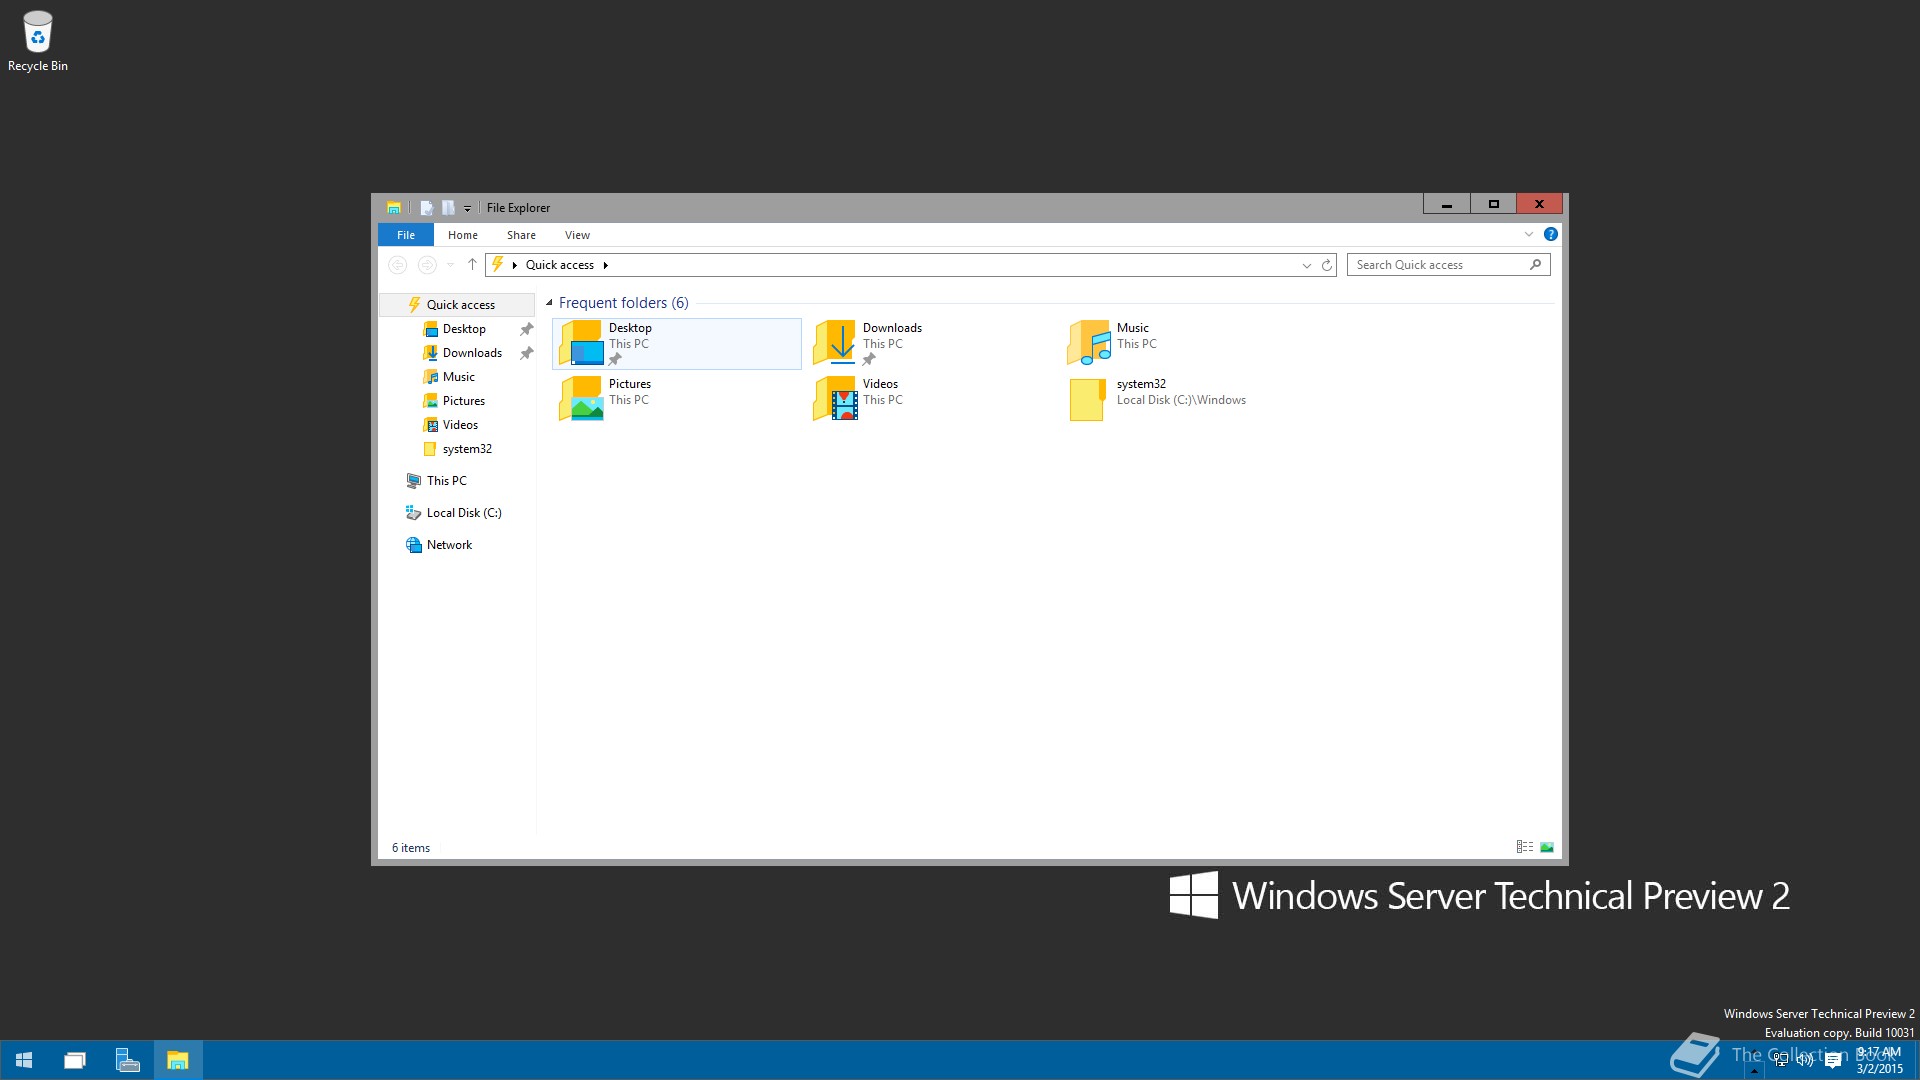Click the Properties quick access toolbar icon
The height and width of the screenshot is (1080, 1920).
point(427,208)
